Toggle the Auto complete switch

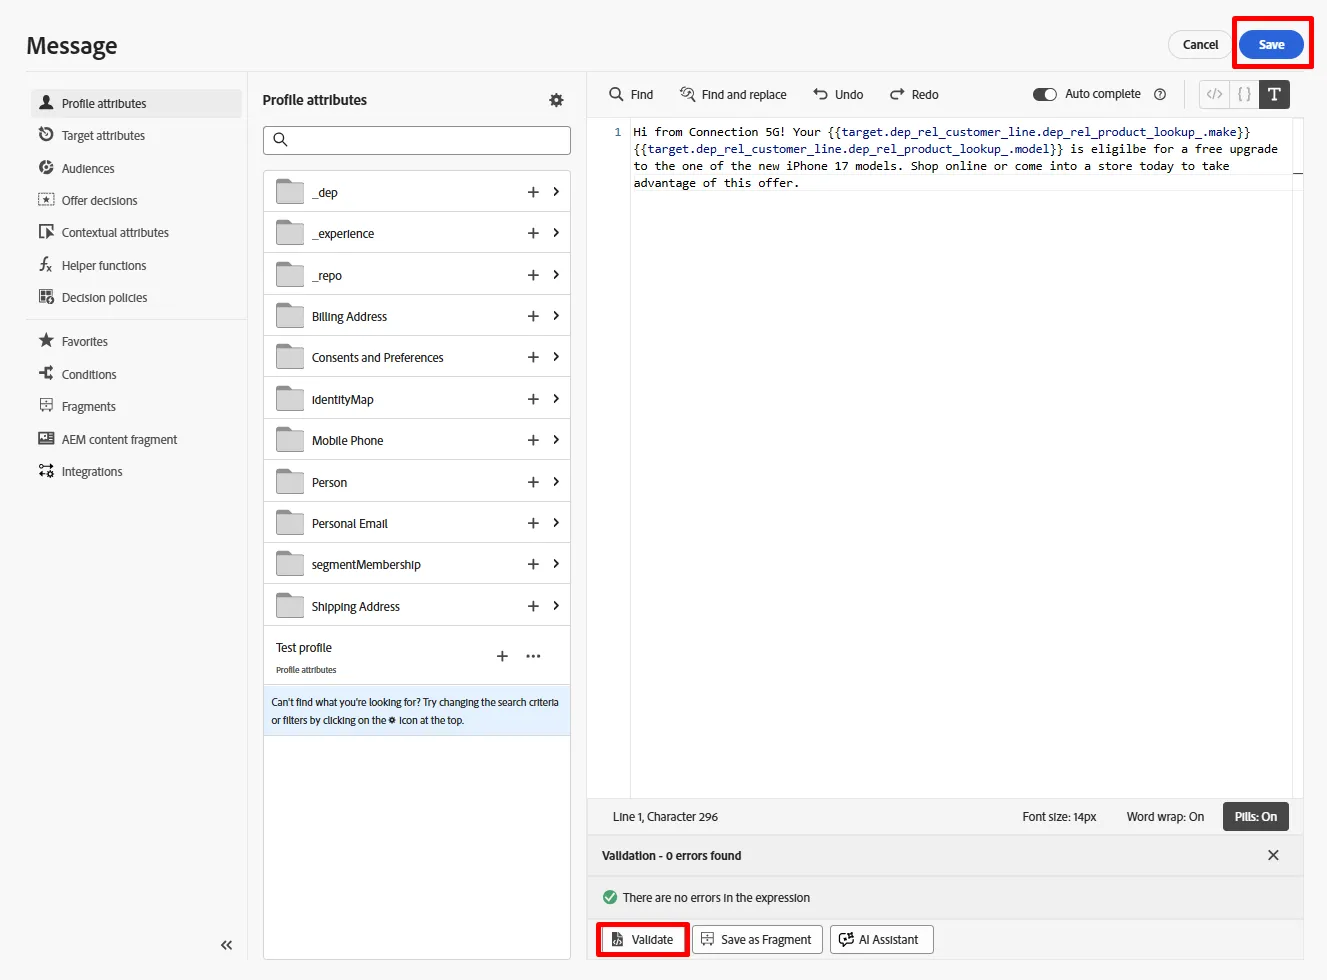[1045, 94]
